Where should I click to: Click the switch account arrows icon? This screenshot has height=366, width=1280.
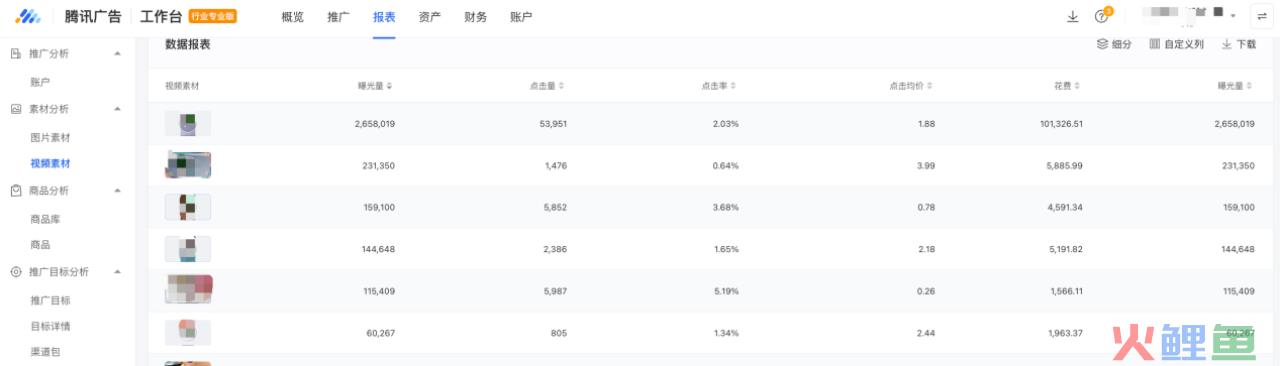coord(1262,17)
